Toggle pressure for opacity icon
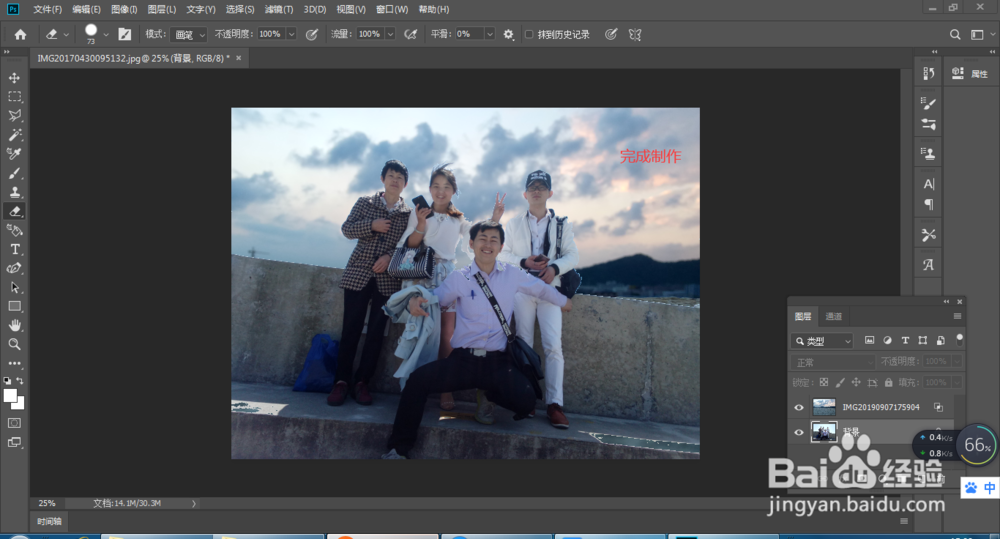1000x539 pixels. [x=312, y=34]
